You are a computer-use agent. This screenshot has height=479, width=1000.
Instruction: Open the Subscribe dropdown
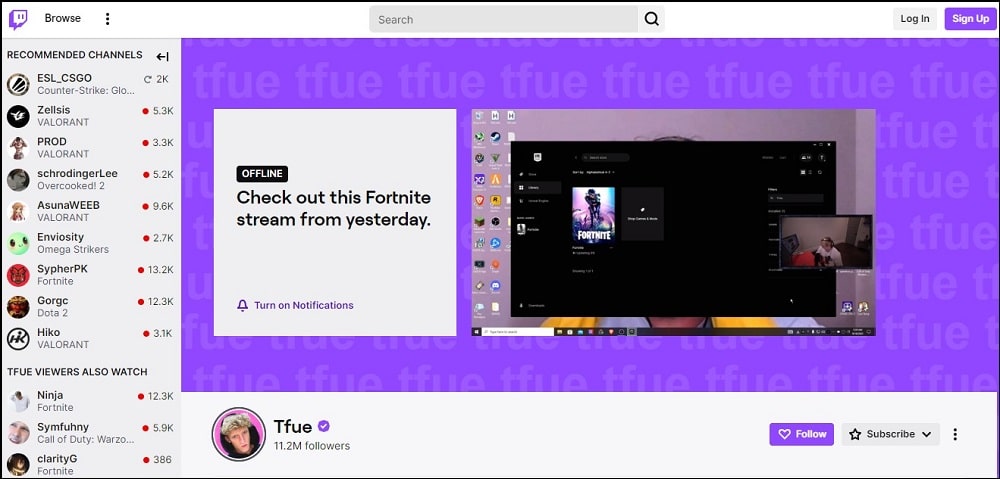pyautogui.click(x=890, y=434)
